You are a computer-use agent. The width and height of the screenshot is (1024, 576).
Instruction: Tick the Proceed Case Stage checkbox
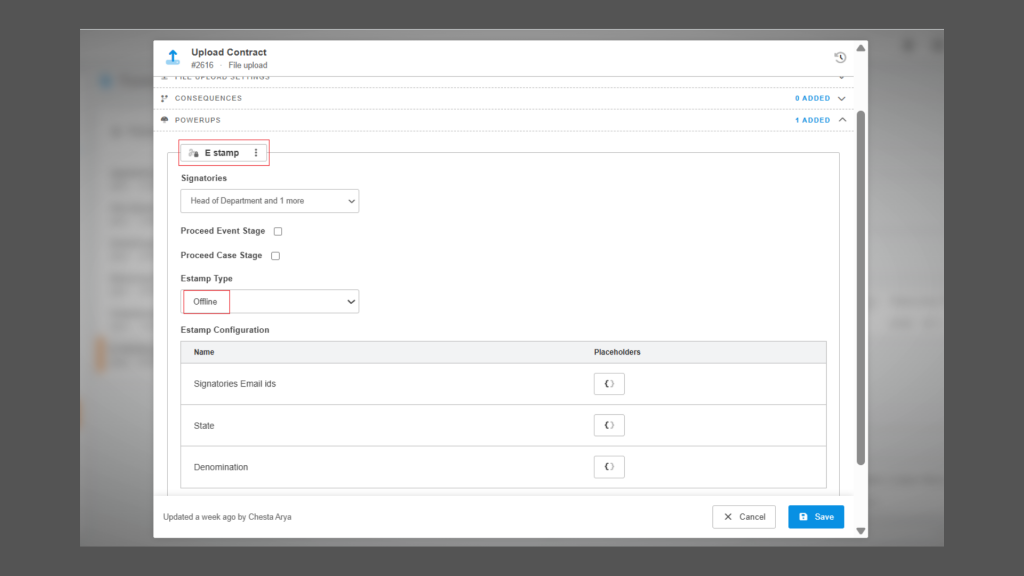click(x=276, y=256)
